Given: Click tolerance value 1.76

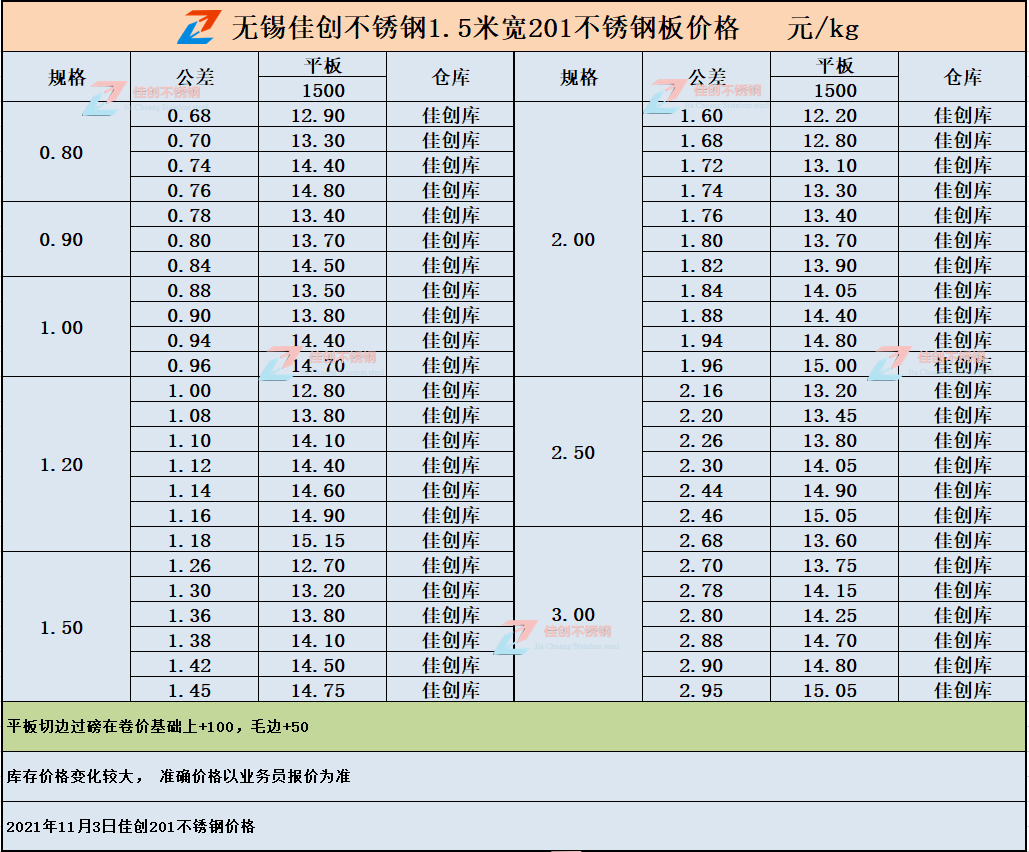Looking at the screenshot, I should 701,215.
